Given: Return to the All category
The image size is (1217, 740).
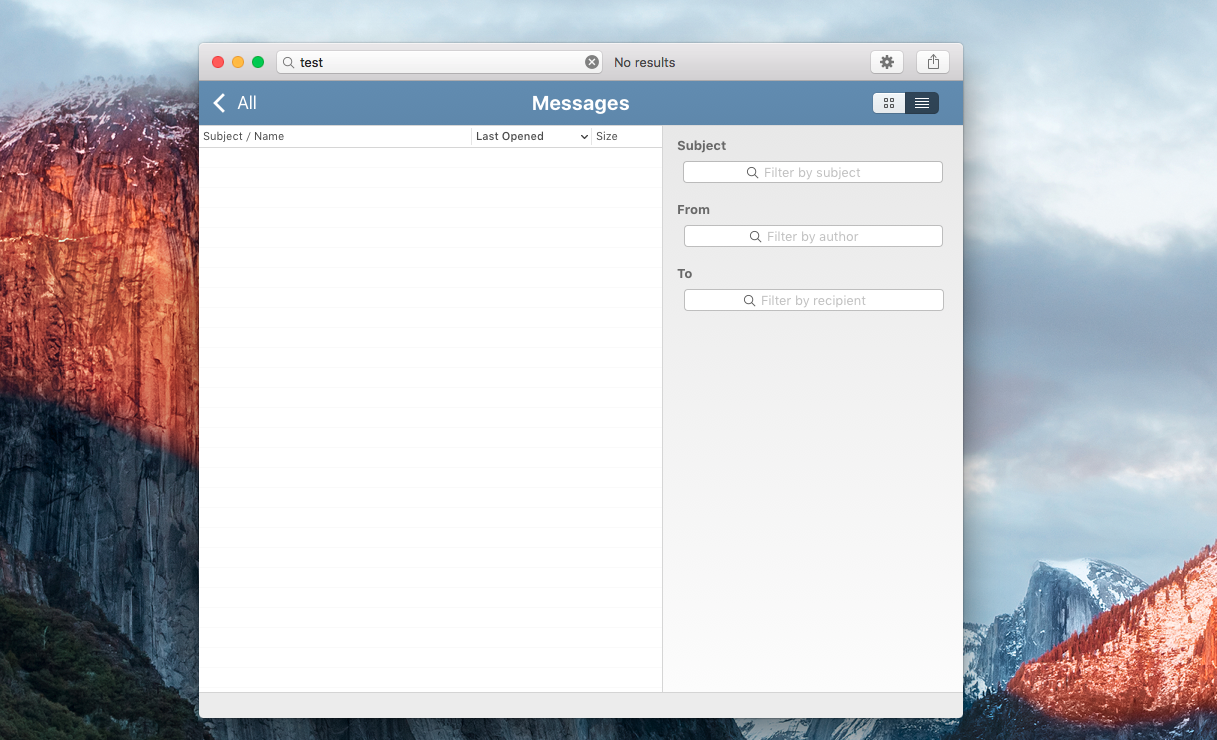Looking at the screenshot, I should click(247, 103).
